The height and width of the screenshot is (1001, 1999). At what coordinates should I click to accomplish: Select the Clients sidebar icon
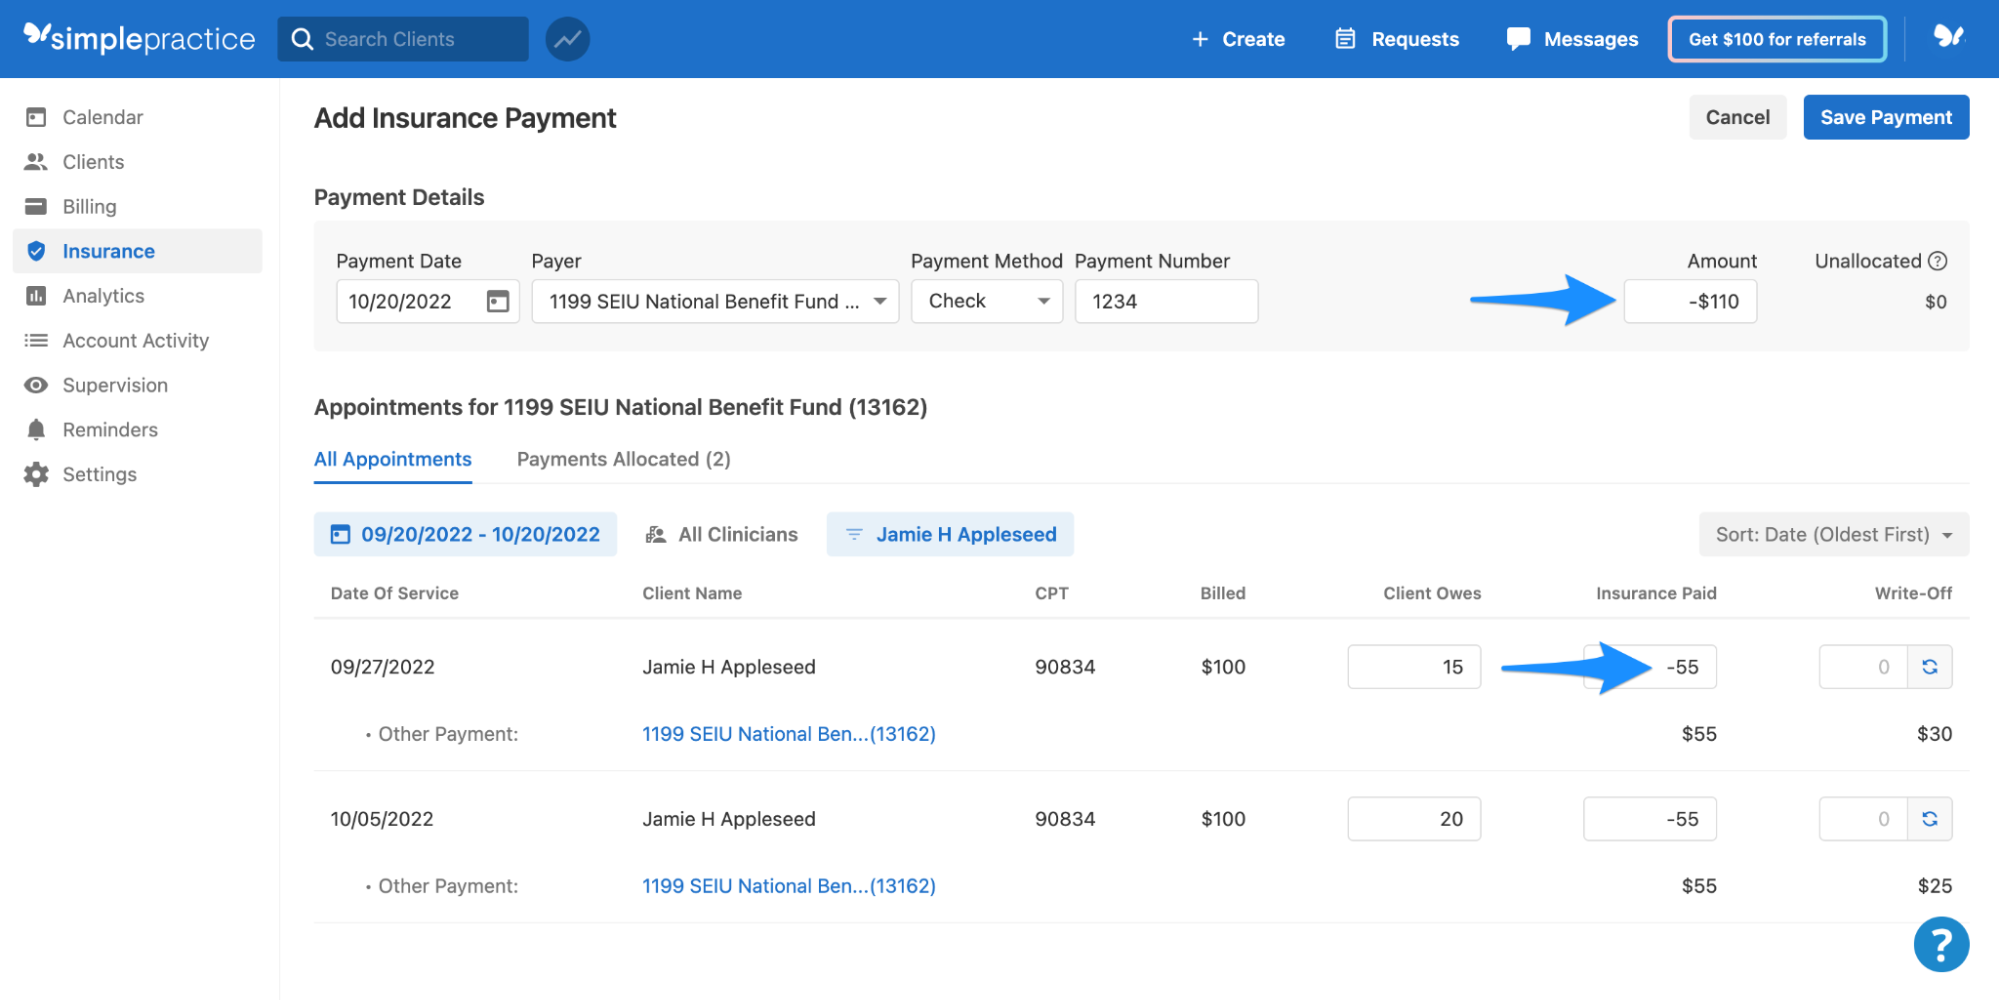[93, 161]
